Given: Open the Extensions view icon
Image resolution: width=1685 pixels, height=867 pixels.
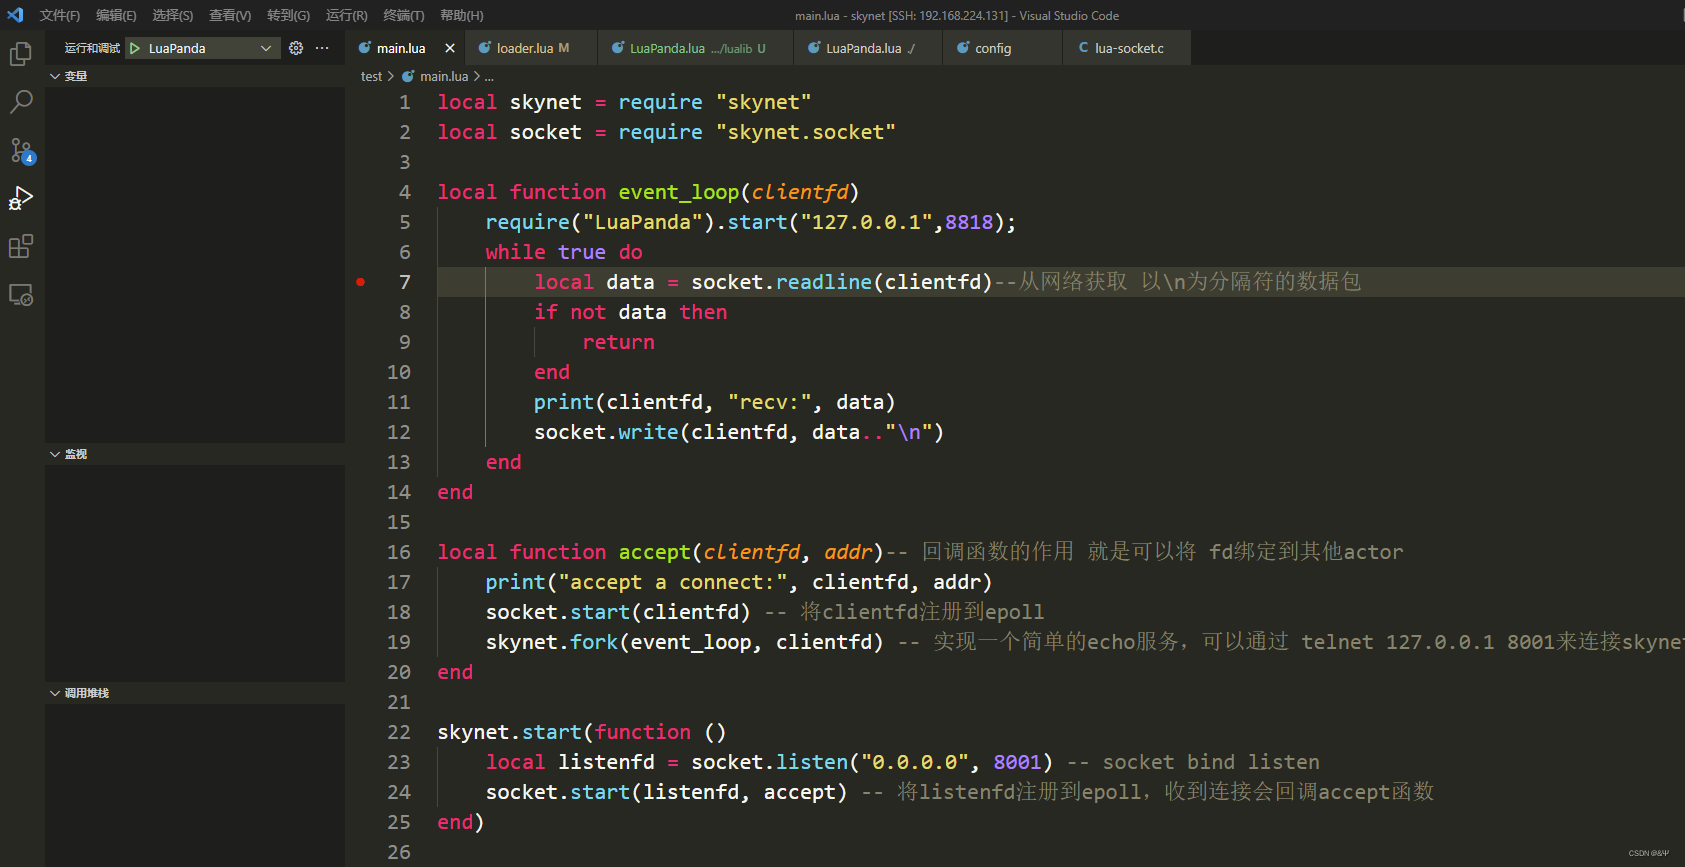Looking at the screenshot, I should (21, 246).
